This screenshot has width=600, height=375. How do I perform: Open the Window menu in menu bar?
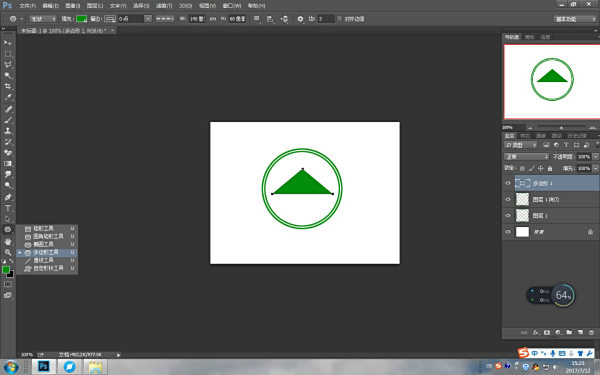[232, 6]
